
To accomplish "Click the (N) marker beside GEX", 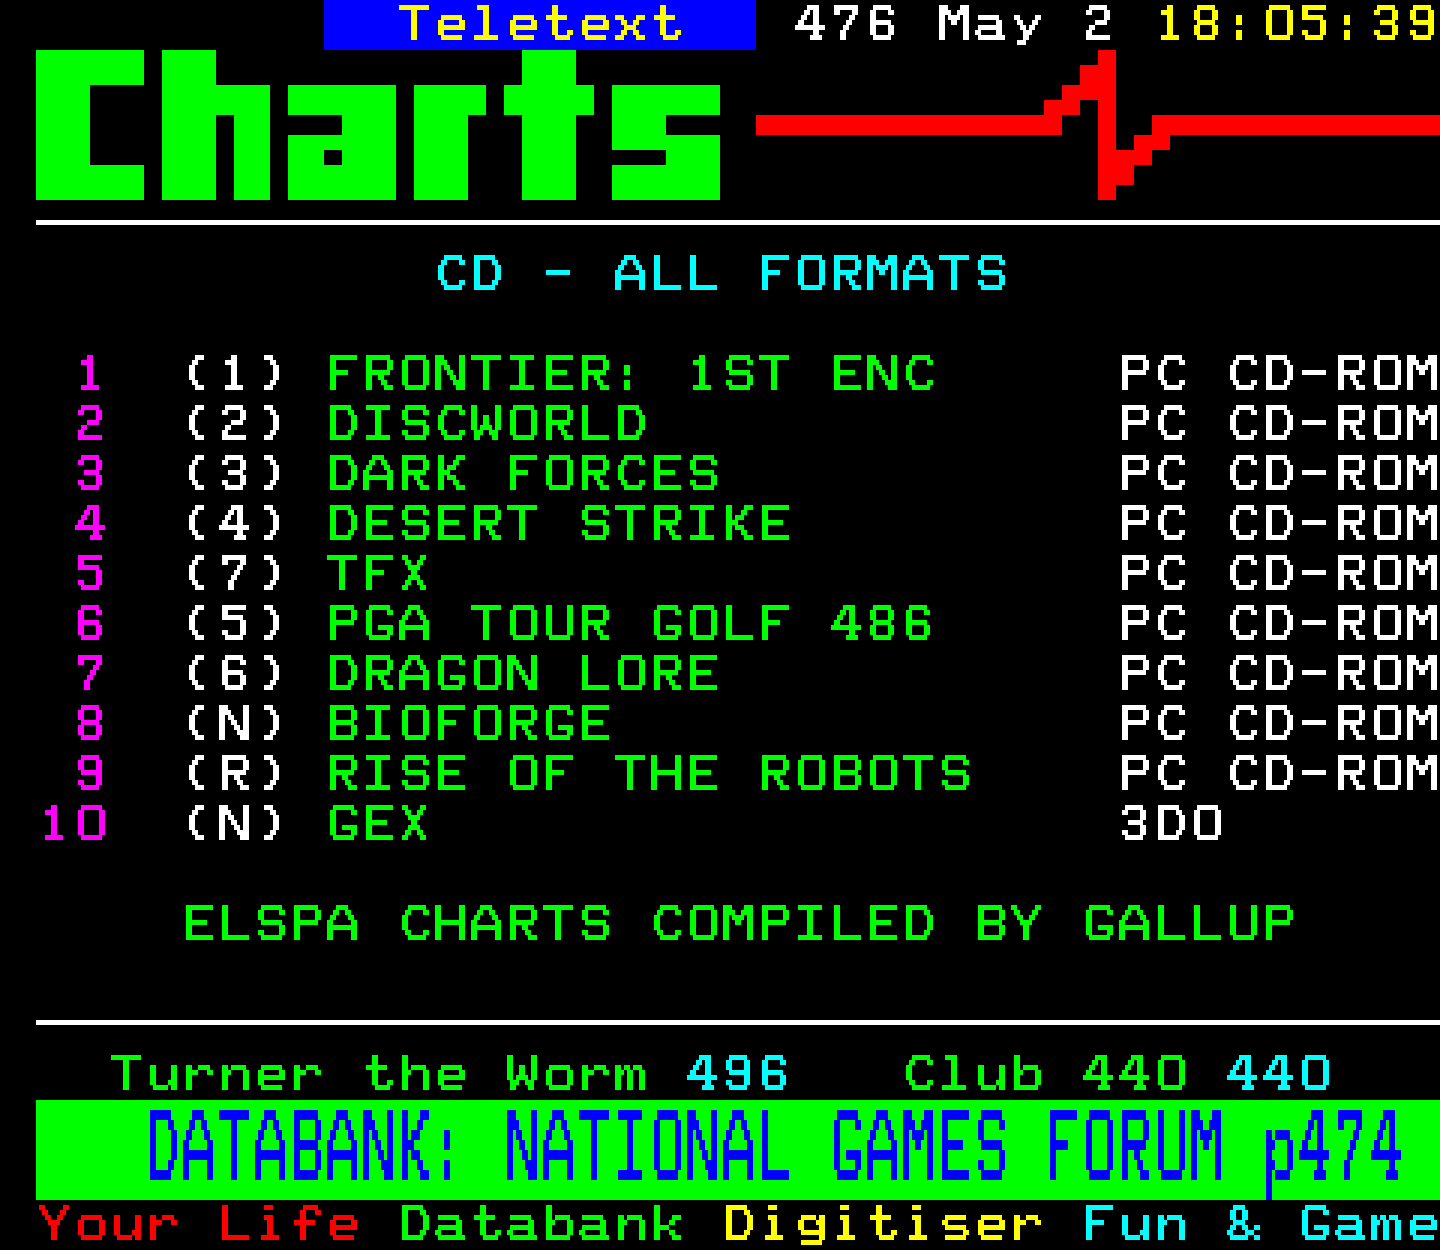I will point(235,824).
